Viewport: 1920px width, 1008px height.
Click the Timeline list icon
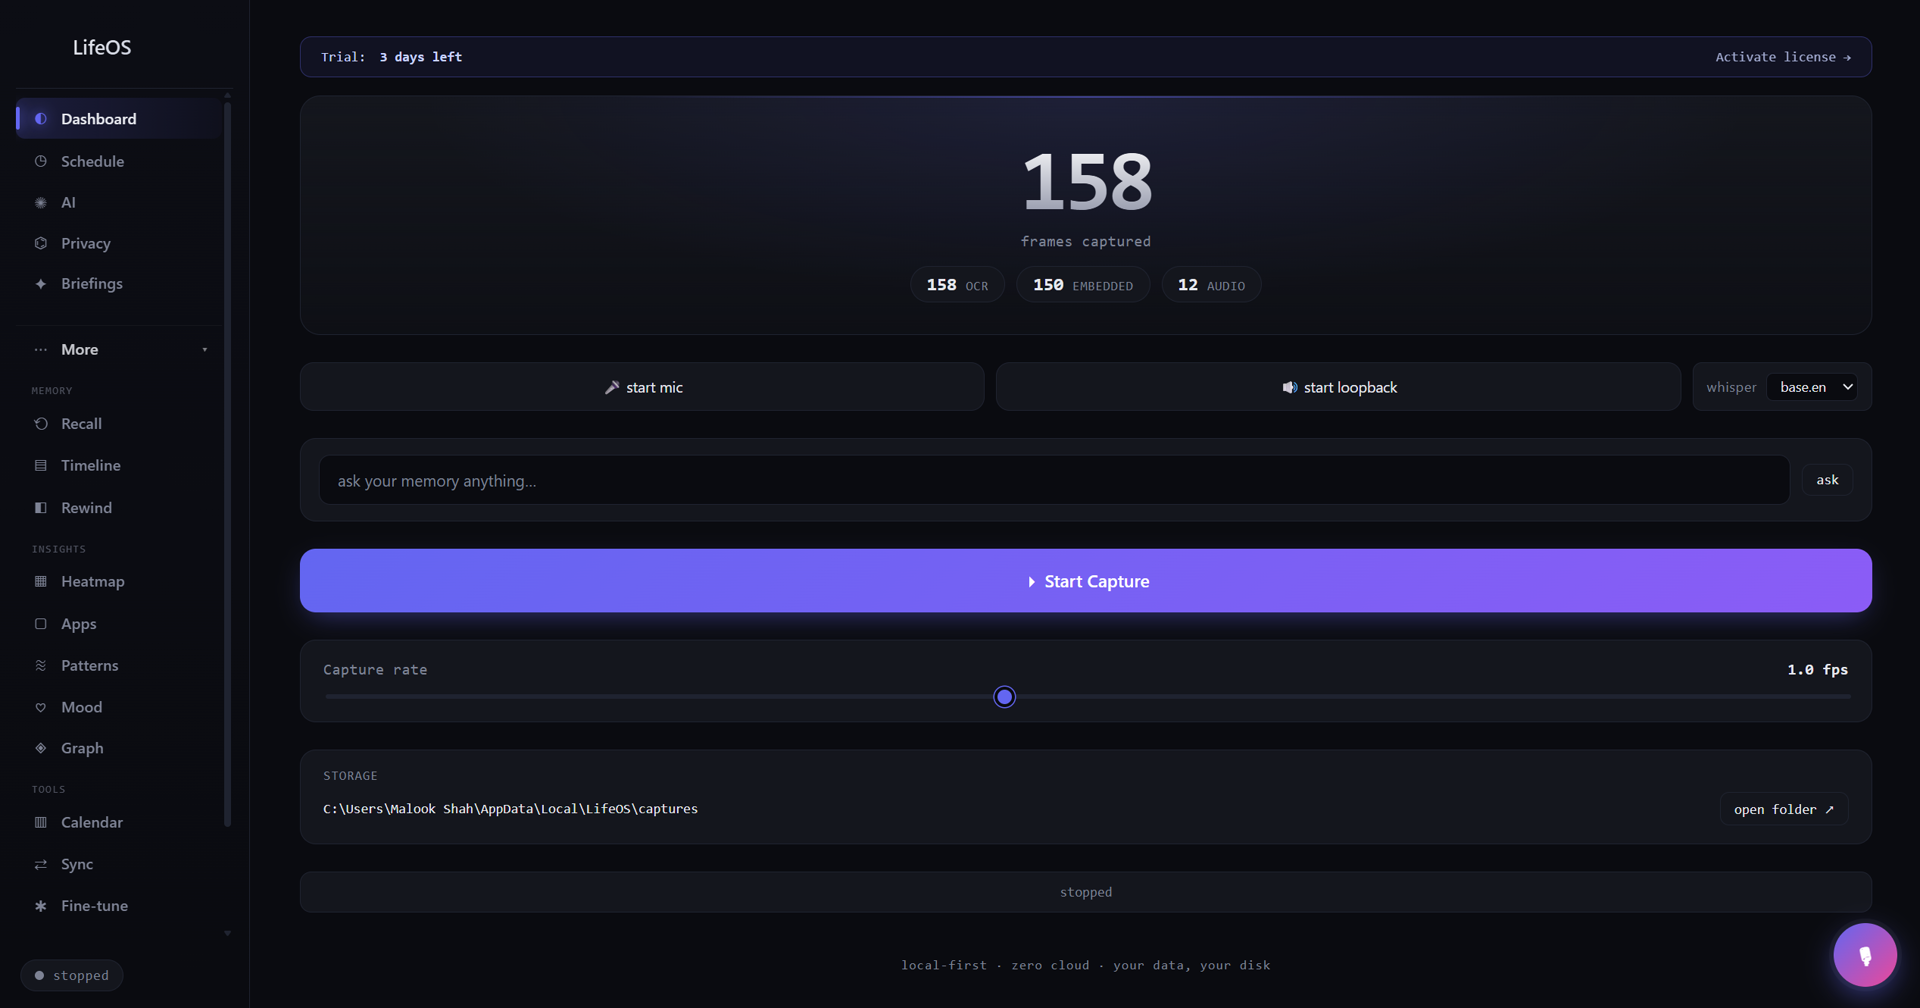tap(41, 466)
